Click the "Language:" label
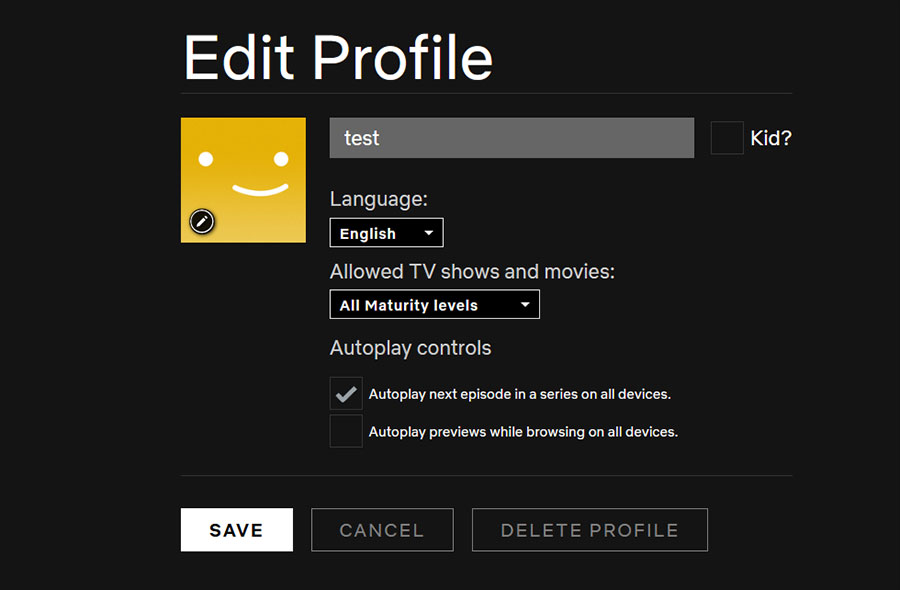Viewport: 900px width, 590px height. click(x=378, y=199)
